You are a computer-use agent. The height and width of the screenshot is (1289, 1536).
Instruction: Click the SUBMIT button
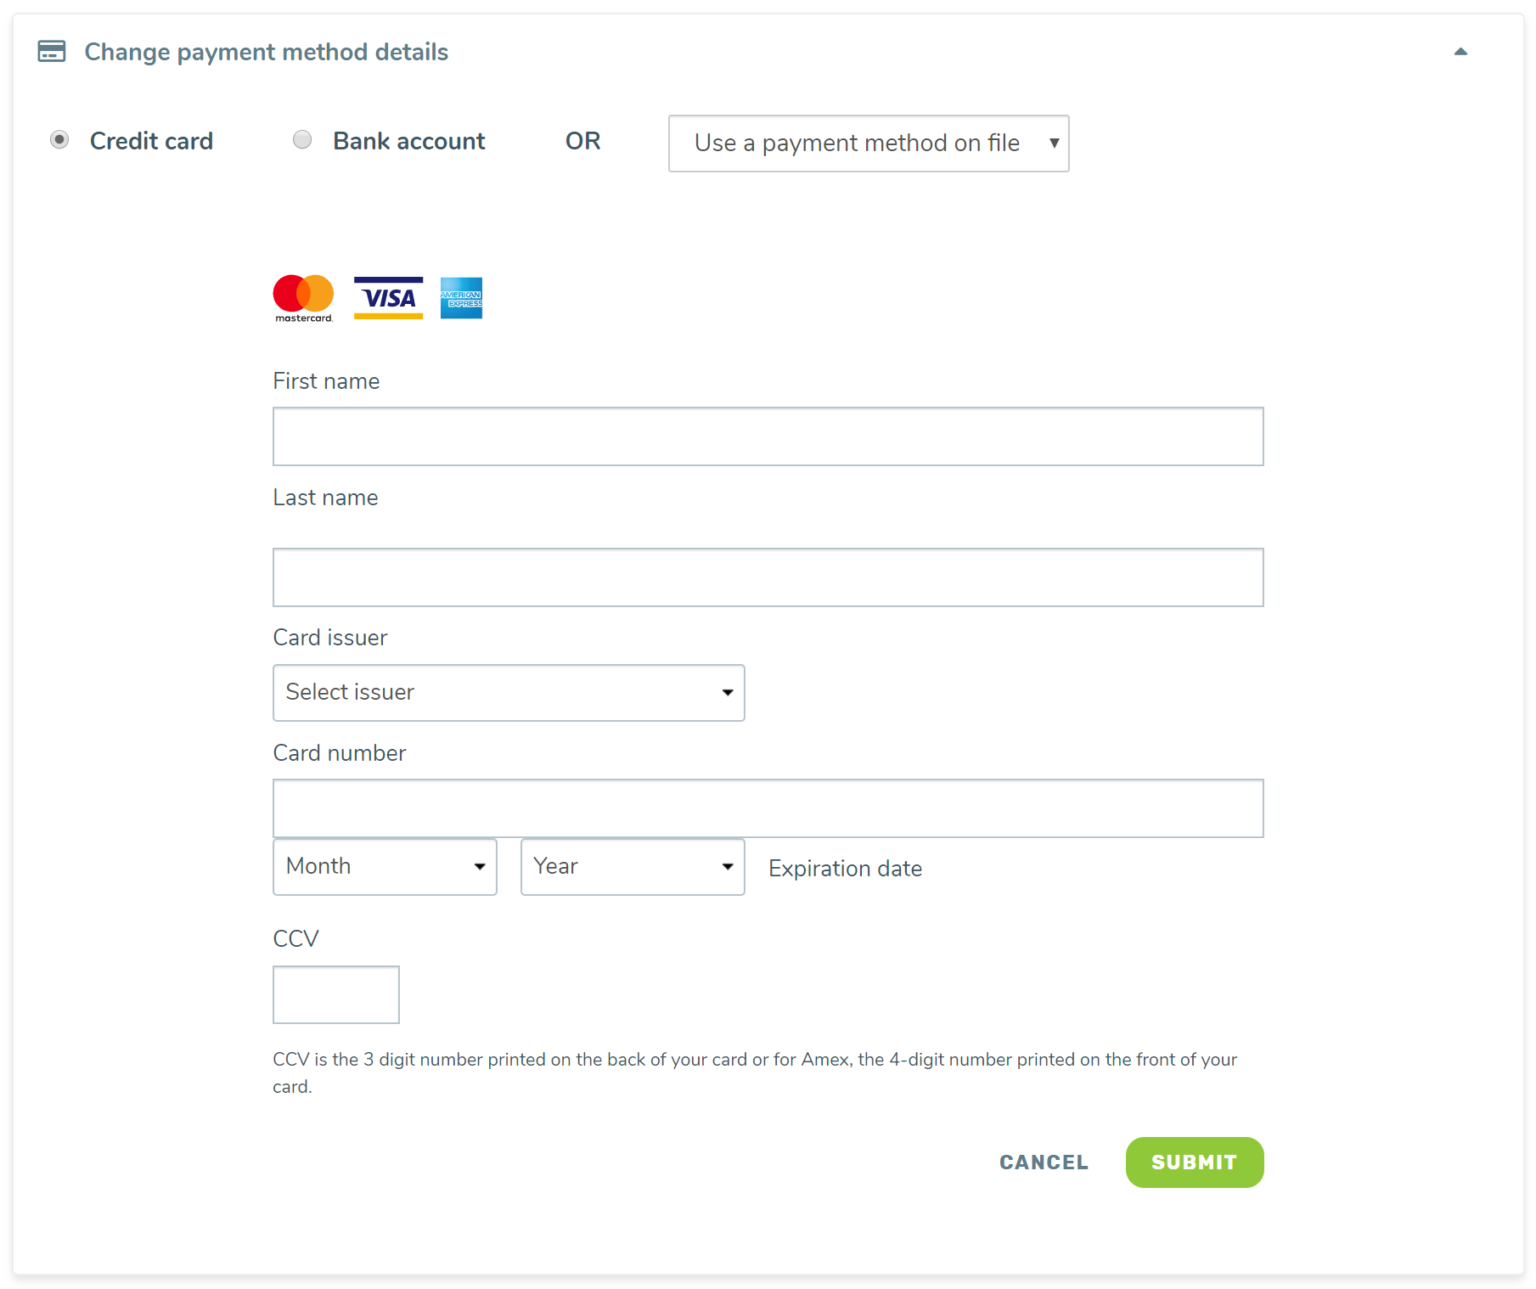1194,1162
